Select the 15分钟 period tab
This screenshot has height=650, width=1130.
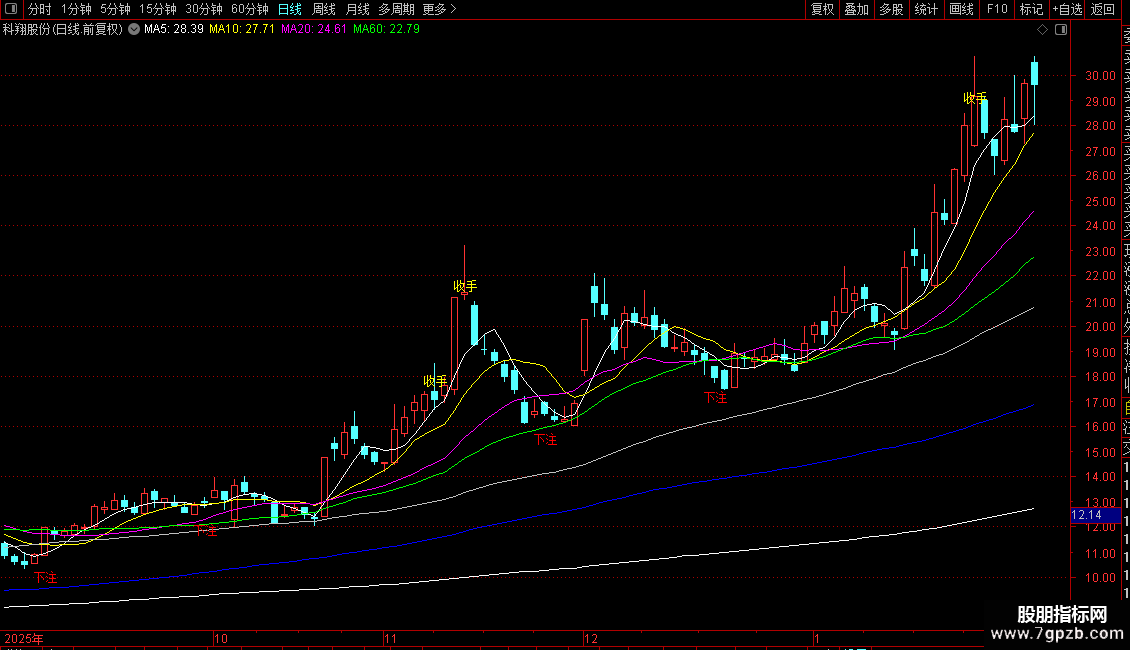(158, 9)
